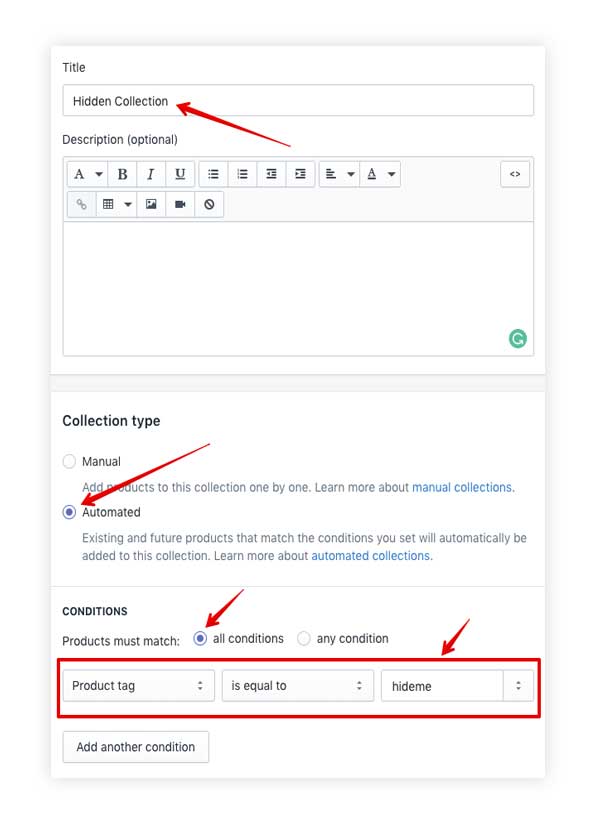Click the indent icon
Image resolution: width=596 pixels, height=823 pixels.
300,174
